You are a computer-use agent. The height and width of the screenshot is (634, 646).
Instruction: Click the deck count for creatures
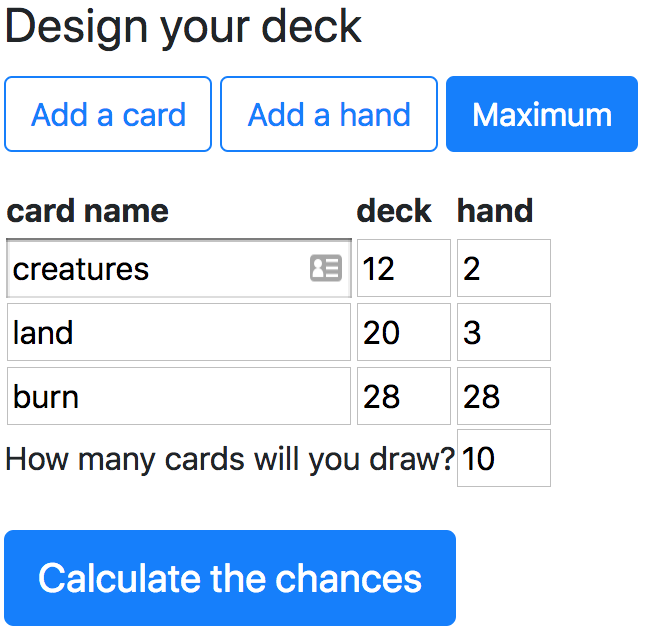[x=403, y=268]
